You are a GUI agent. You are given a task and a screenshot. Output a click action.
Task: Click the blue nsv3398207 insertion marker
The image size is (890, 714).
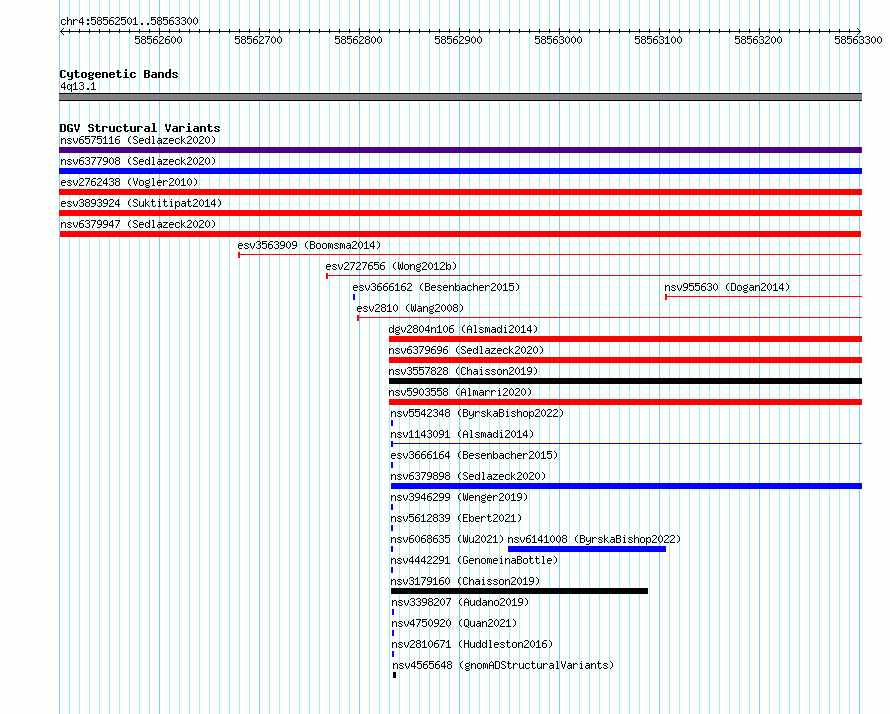(x=393, y=612)
